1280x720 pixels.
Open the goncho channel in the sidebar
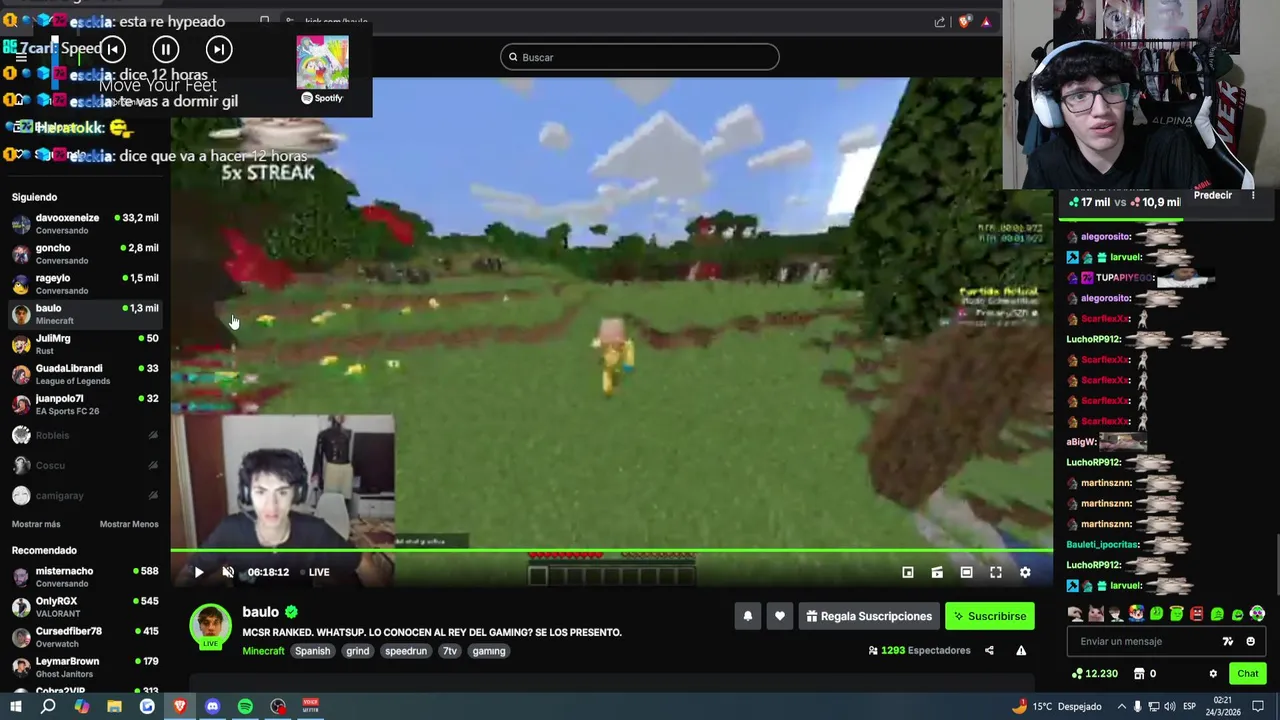tap(85, 253)
